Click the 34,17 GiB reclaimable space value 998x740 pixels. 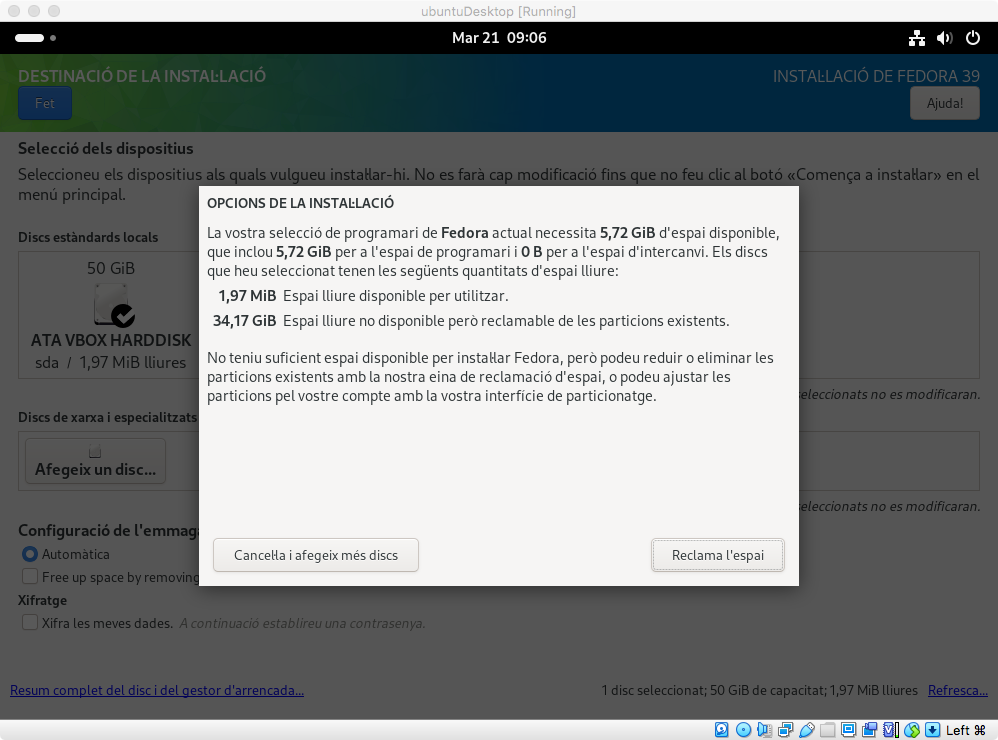click(244, 321)
